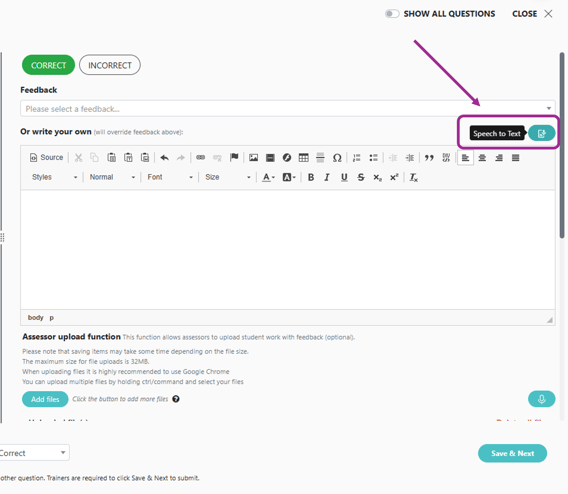Click the Save & Next button
The height and width of the screenshot is (494, 568).
point(512,453)
